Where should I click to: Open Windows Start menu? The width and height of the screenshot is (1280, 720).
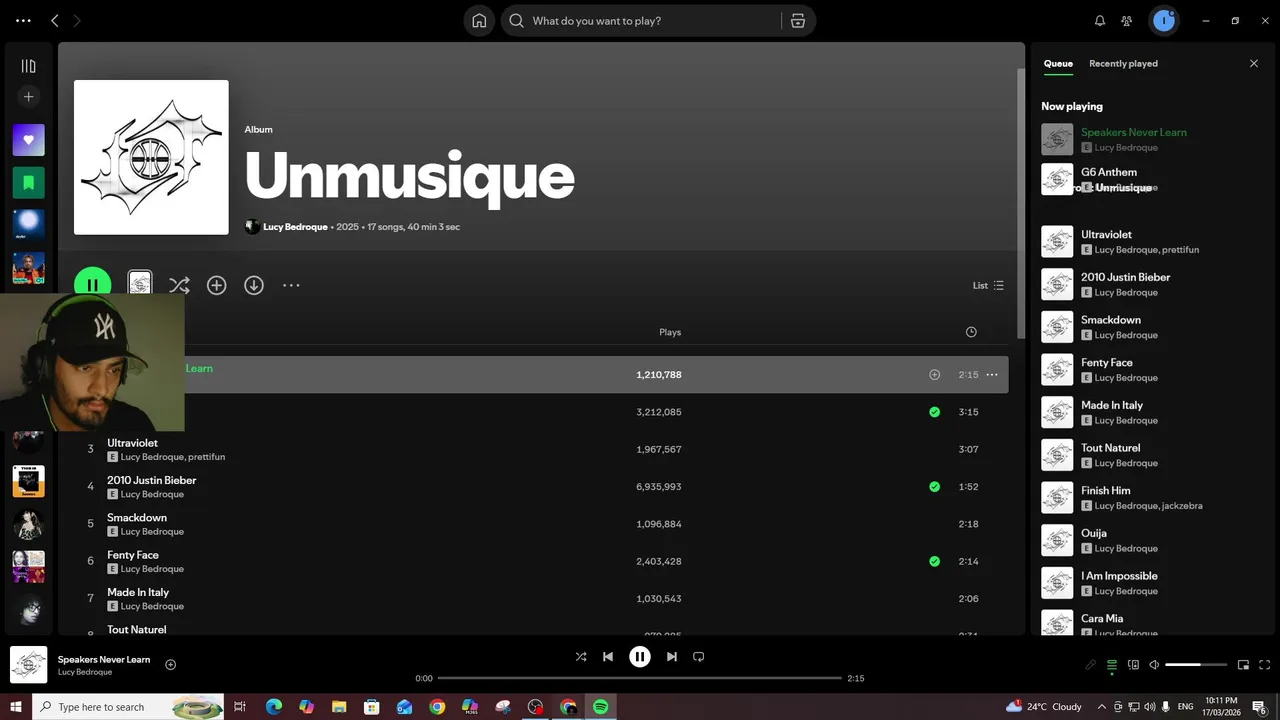point(16,707)
